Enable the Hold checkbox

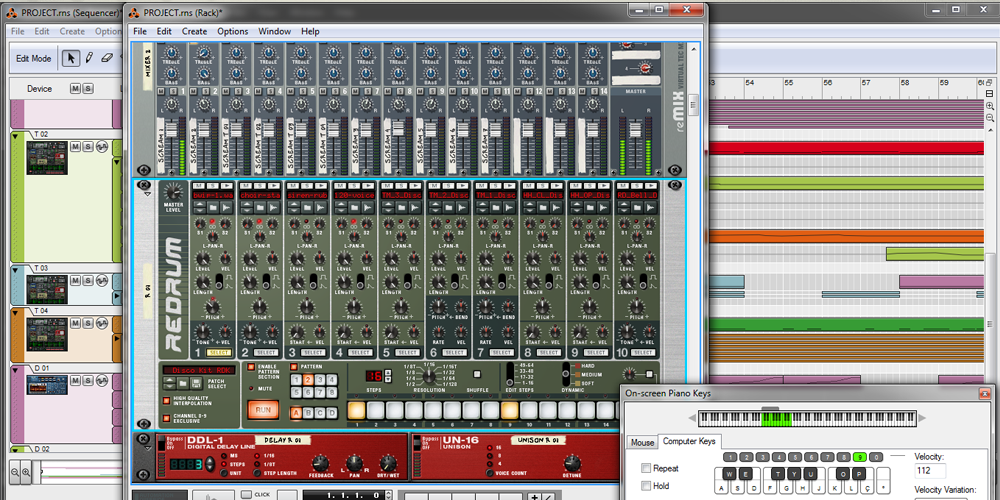click(647, 486)
